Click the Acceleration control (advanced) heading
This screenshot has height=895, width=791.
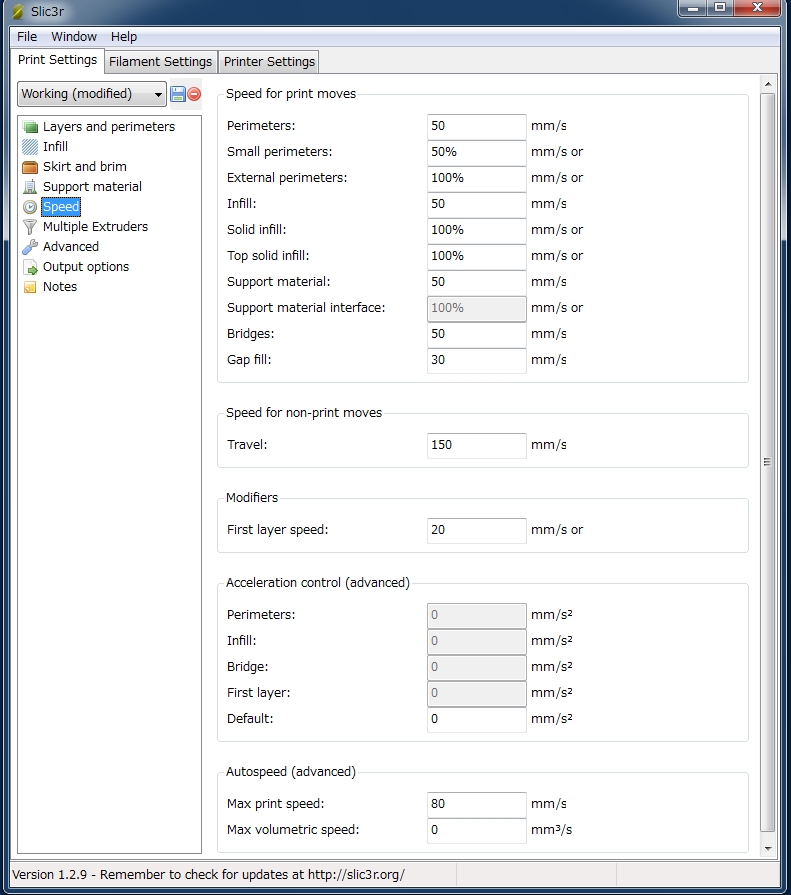click(x=318, y=583)
